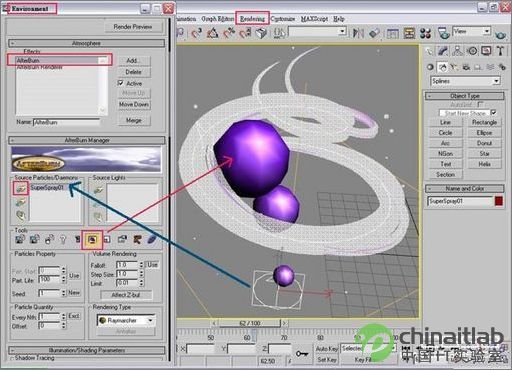Click the pick light icon in Source Lights

pos(98,190)
